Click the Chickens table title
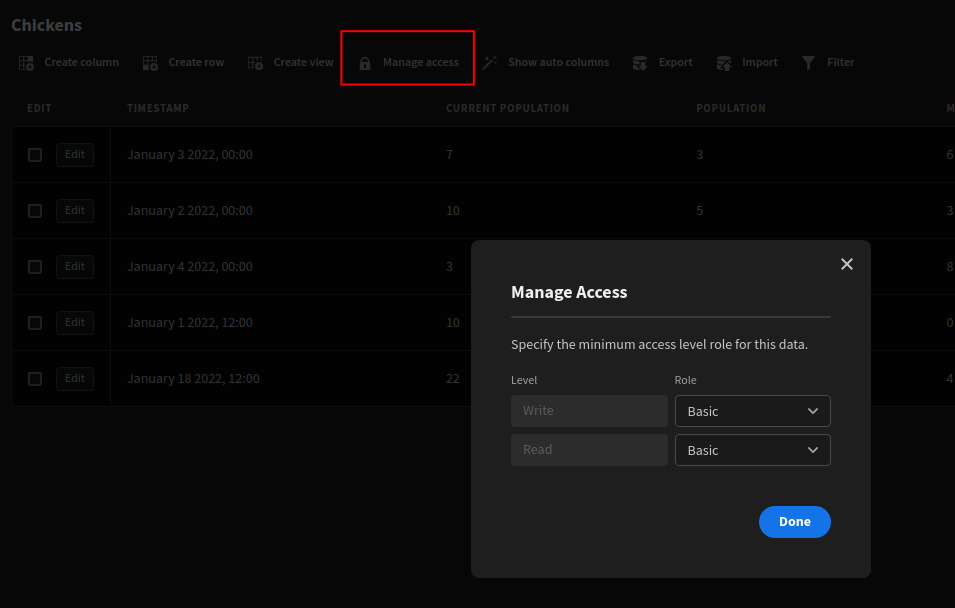This screenshot has width=955, height=608. pos(46,25)
